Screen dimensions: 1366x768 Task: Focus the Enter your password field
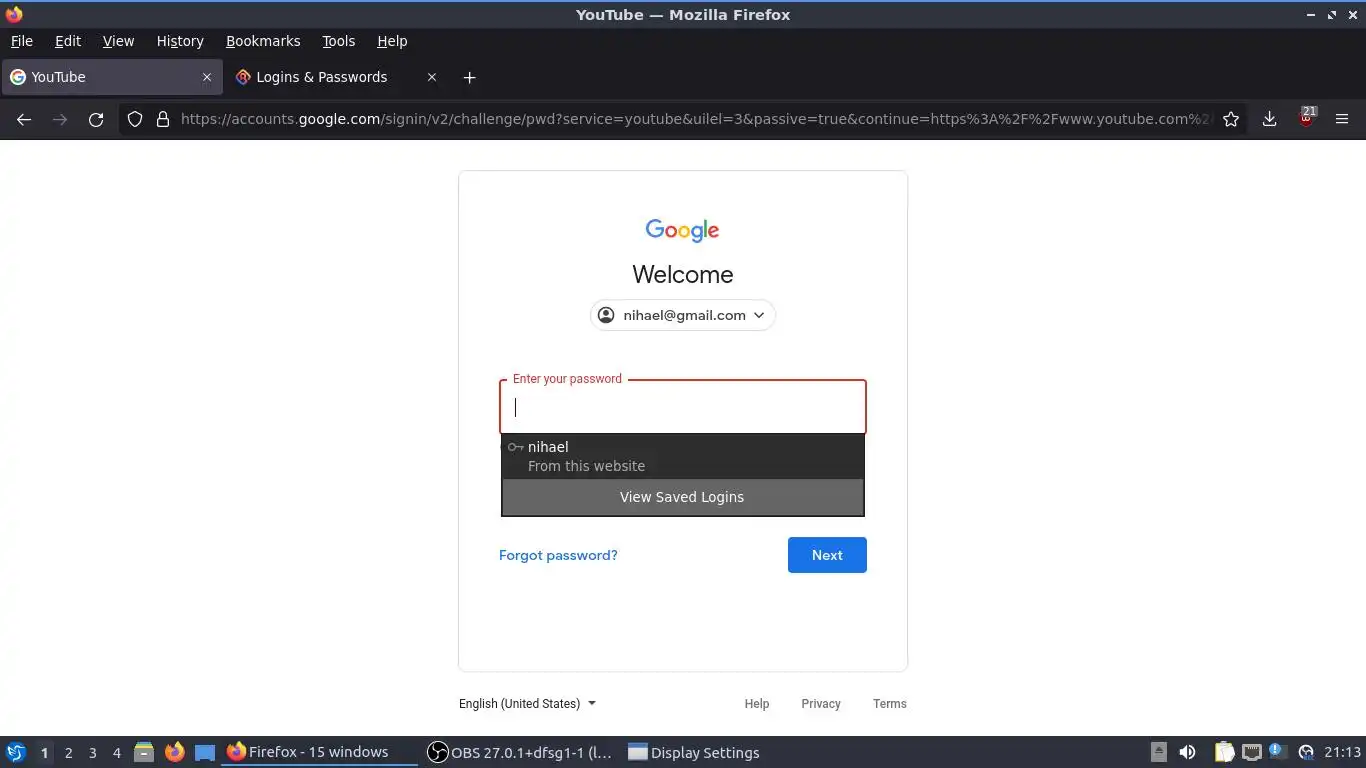tap(683, 407)
